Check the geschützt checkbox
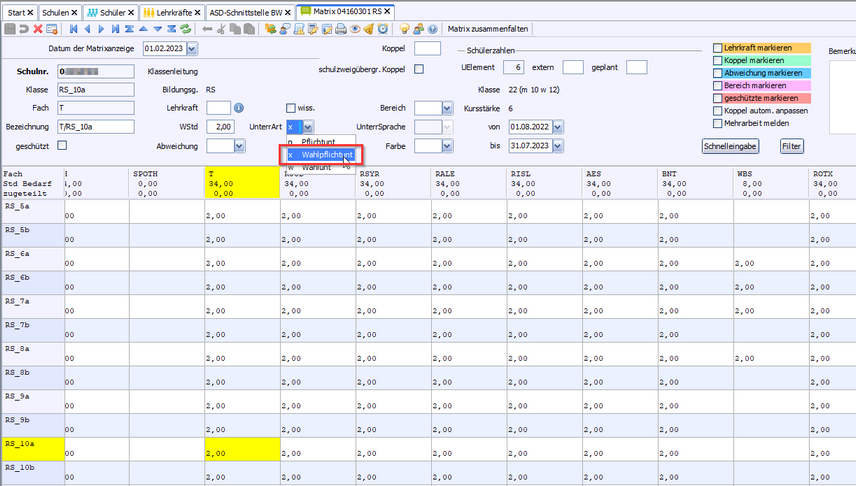Viewport: 856px width, 486px height. tap(62, 145)
